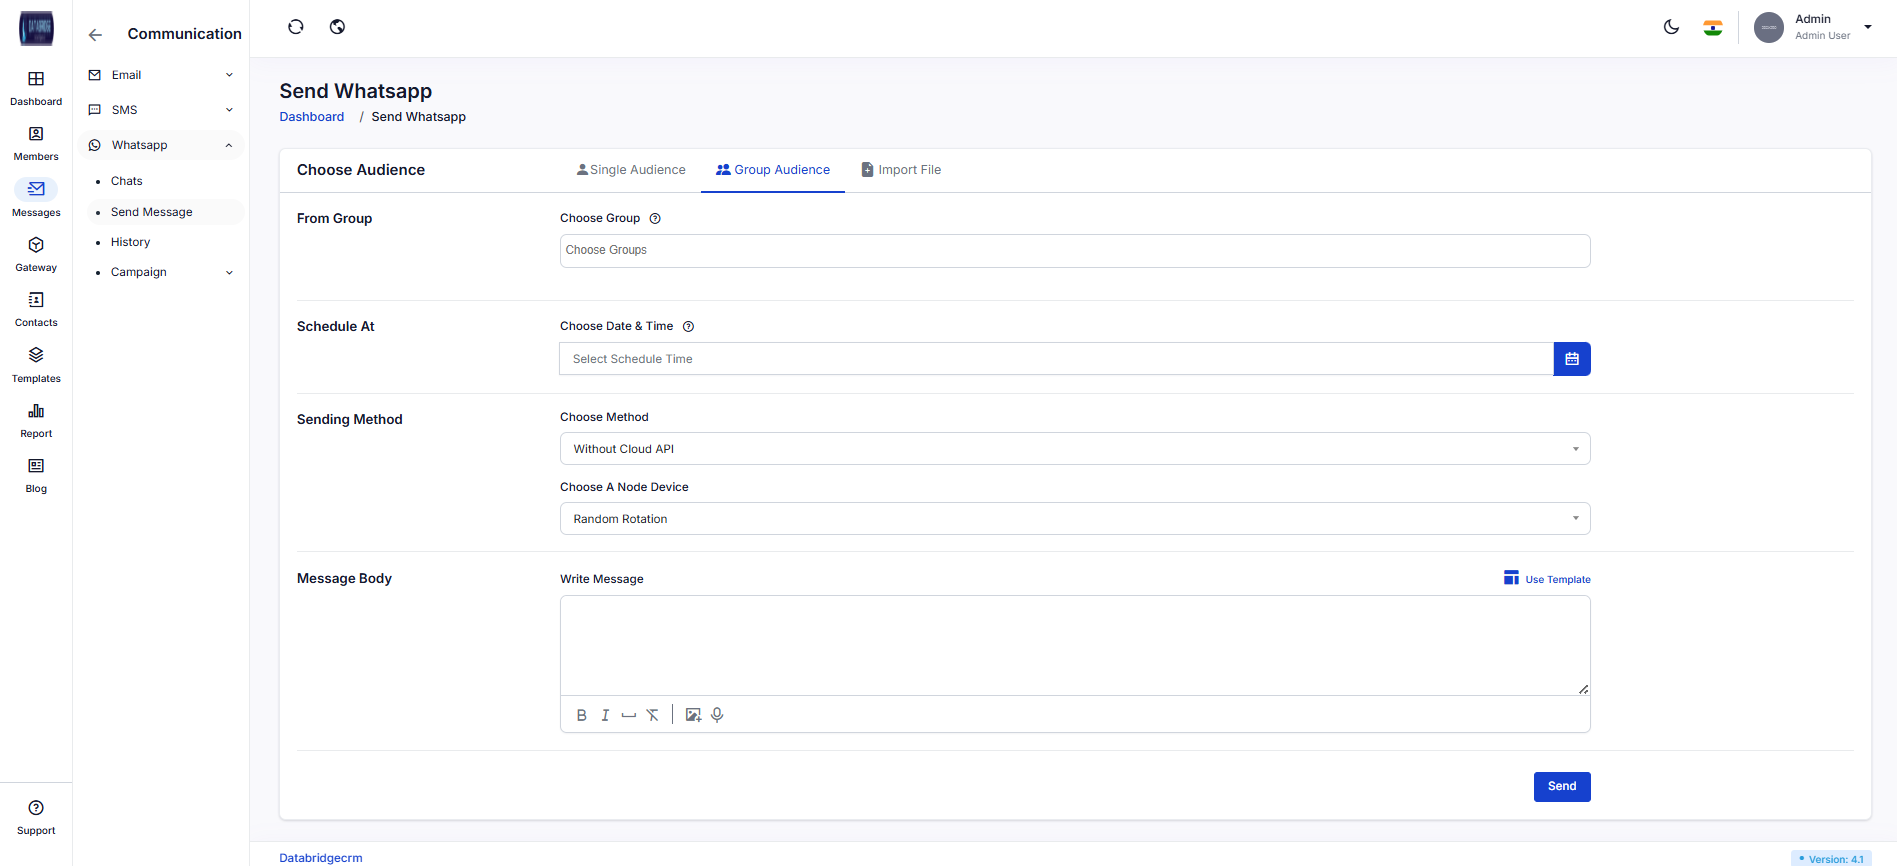Click the globe icon in top bar

(x=338, y=27)
